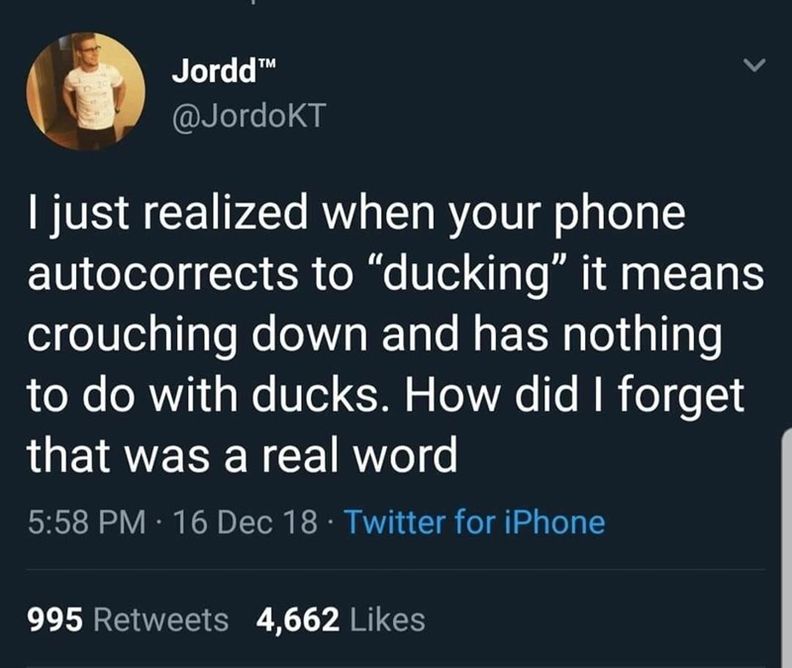Visit the @JordoKT handle
The height and width of the screenshot is (668, 792).
pyautogui.click(x=249, y=116)
